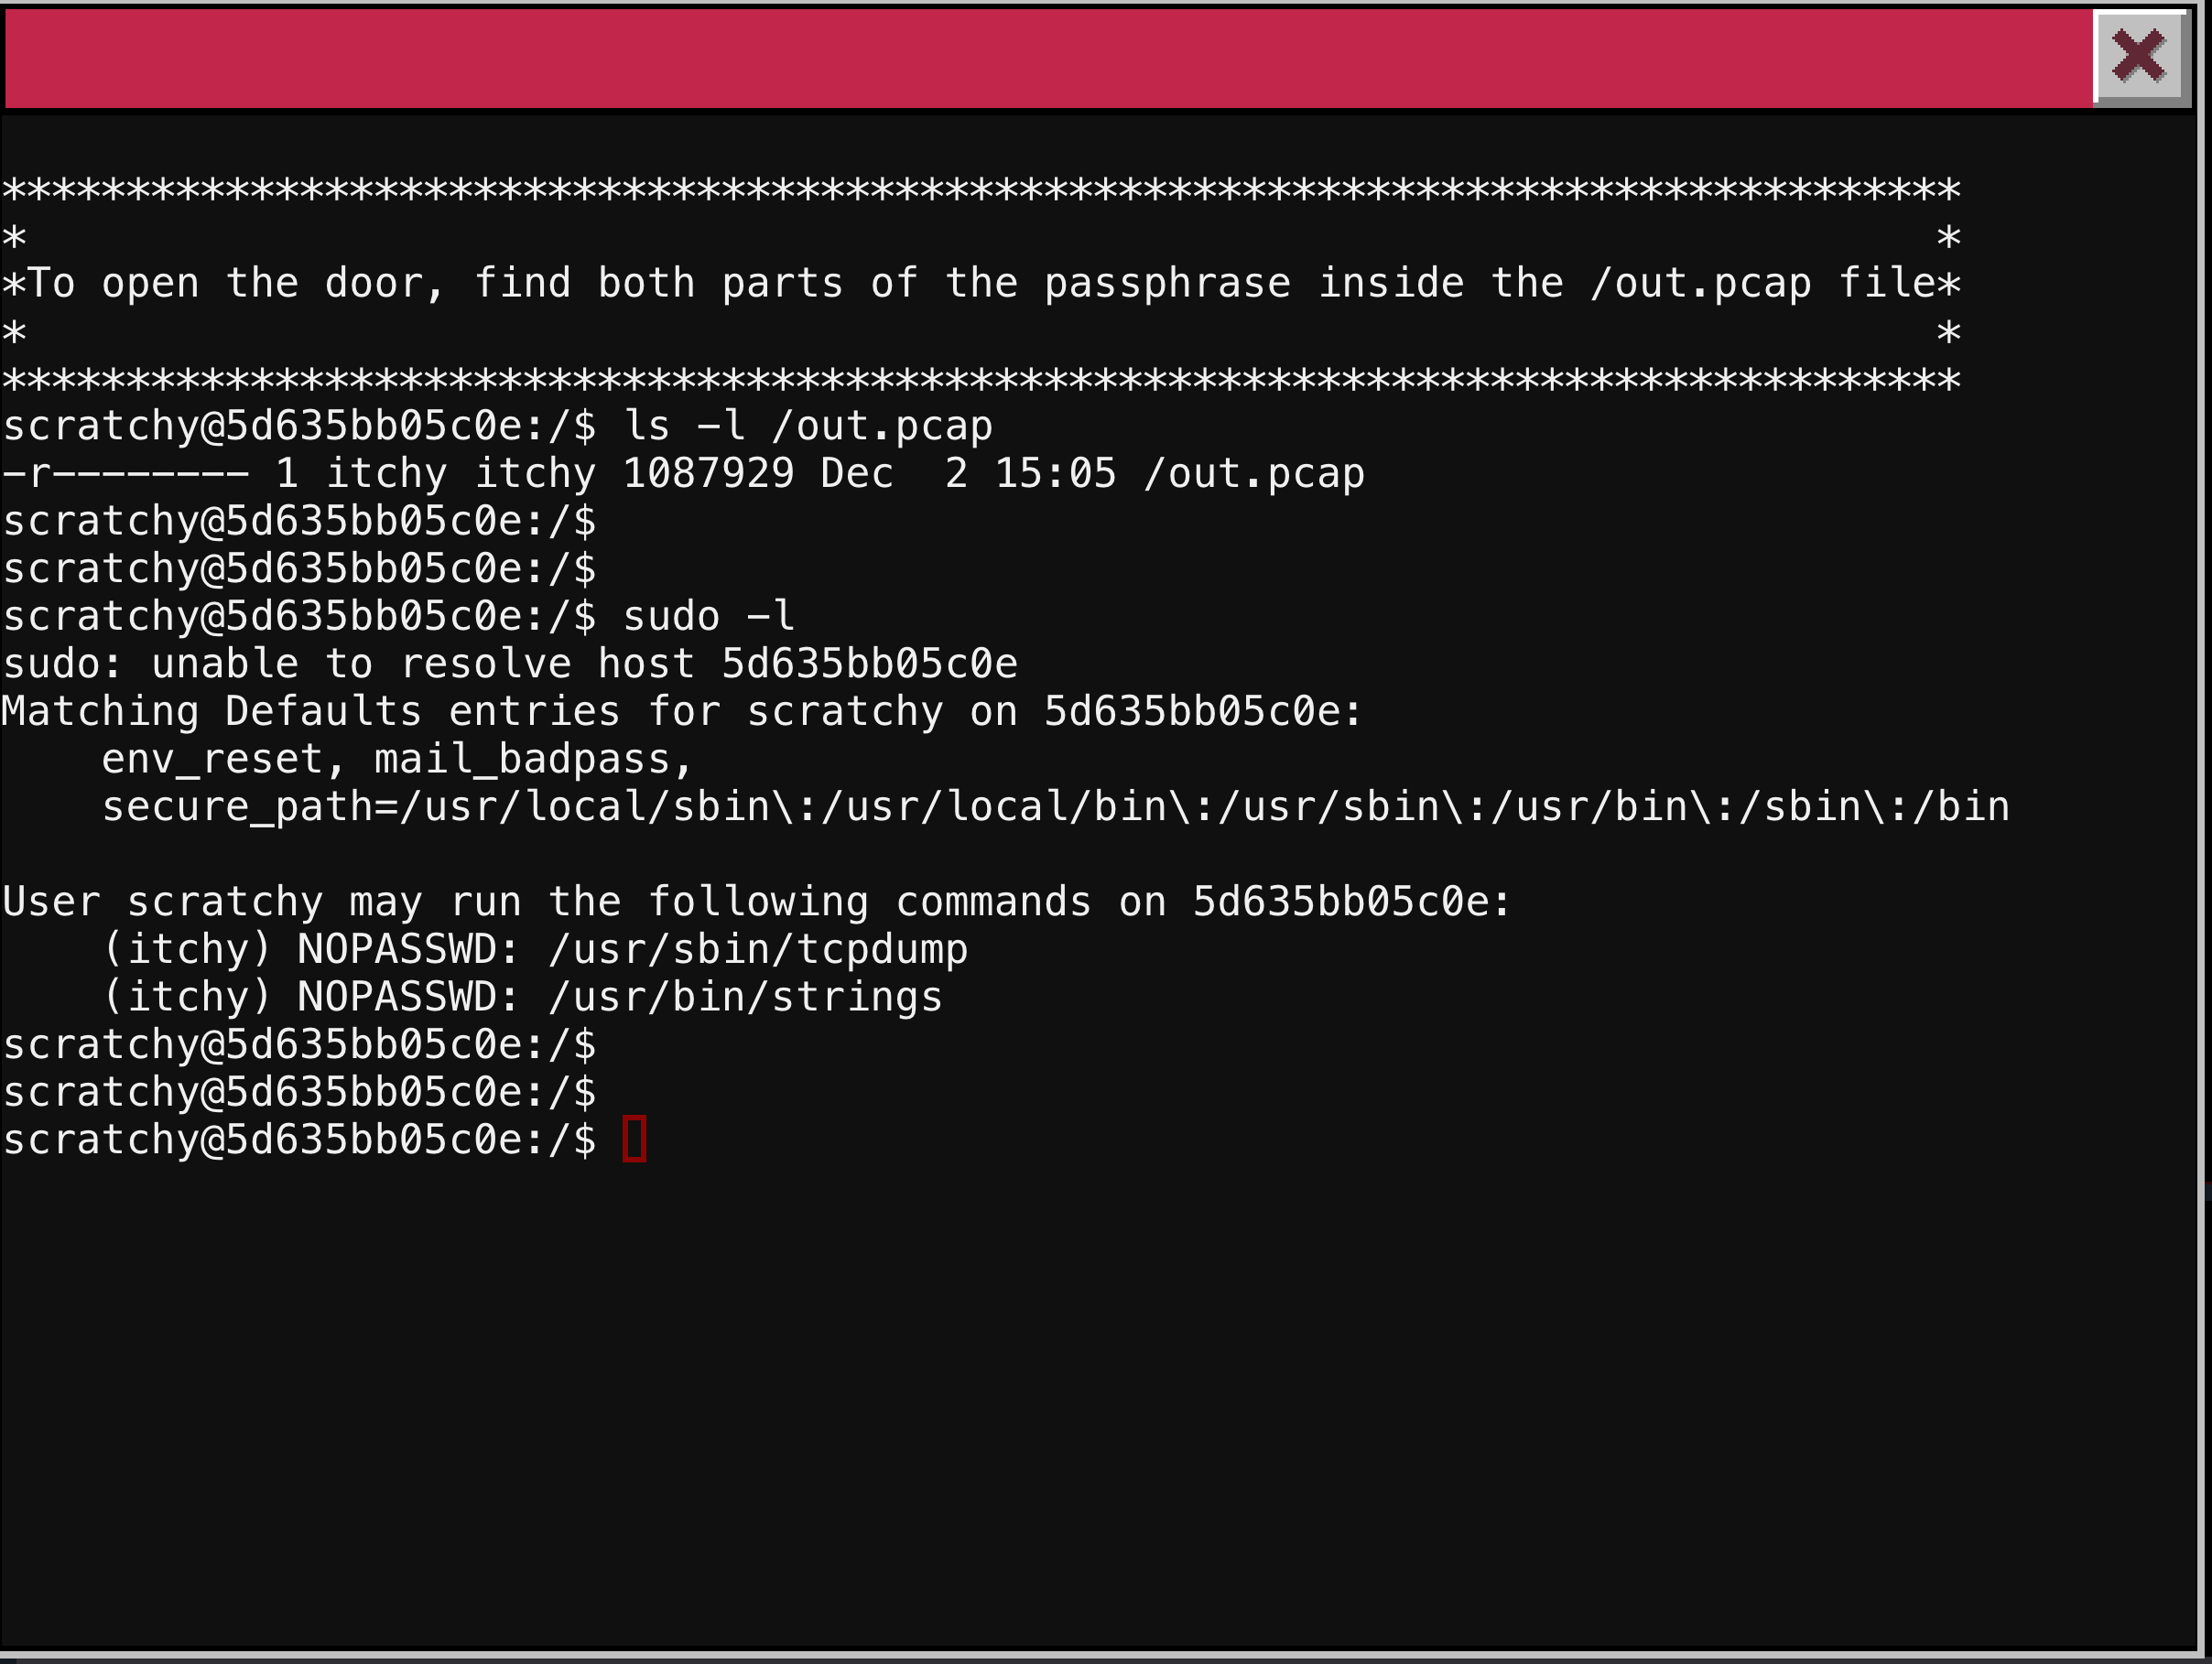Image resolution: width=2212 pixels, height=1664 pixels.
Task: Click the red terminal title bar
Action: tap(1048, 58)
